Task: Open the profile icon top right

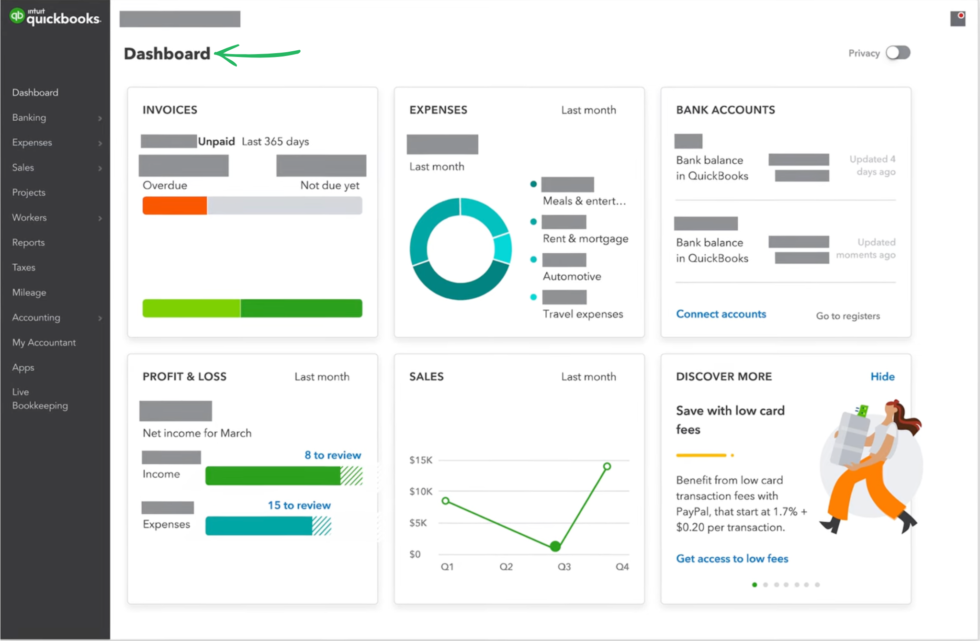Action: coord(957,17)
